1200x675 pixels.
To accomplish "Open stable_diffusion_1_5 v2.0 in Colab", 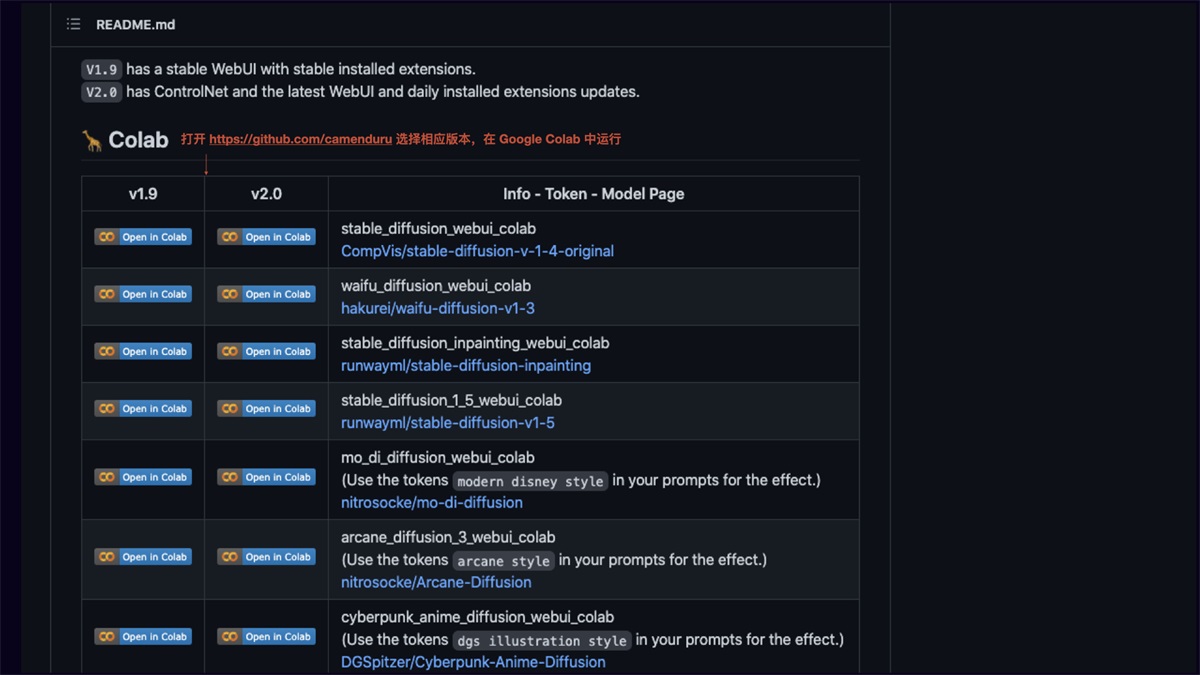I will point(266,408).
